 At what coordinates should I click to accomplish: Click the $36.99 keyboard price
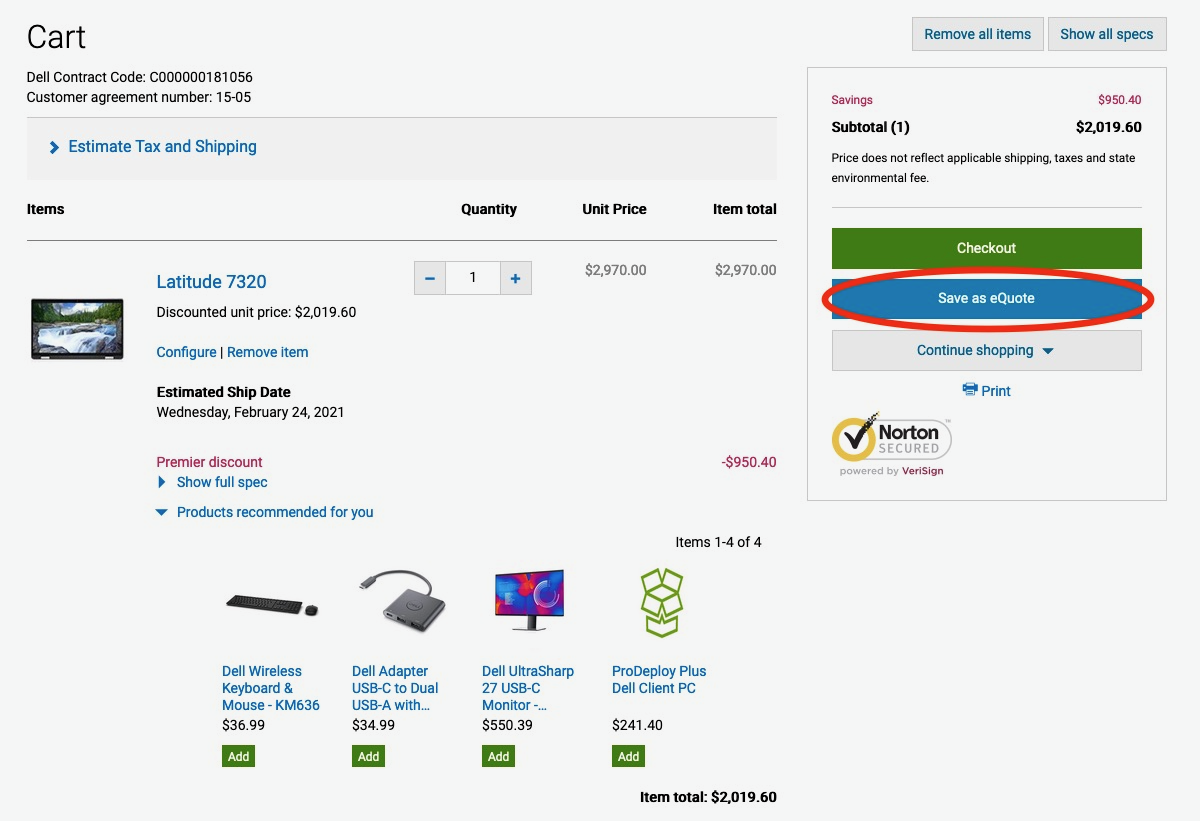(243, 725)
